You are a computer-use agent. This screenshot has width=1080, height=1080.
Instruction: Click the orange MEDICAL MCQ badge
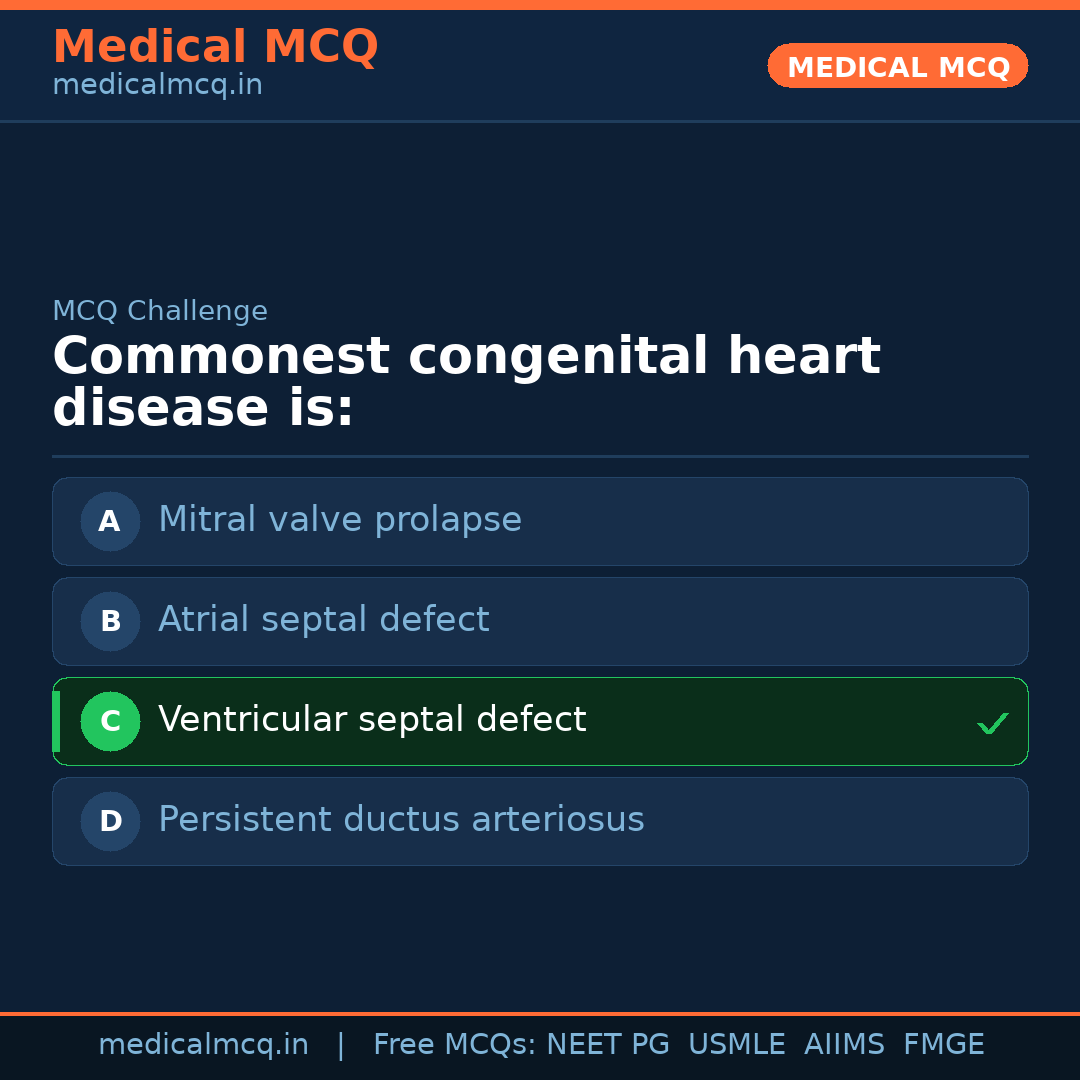coord(897,67)
